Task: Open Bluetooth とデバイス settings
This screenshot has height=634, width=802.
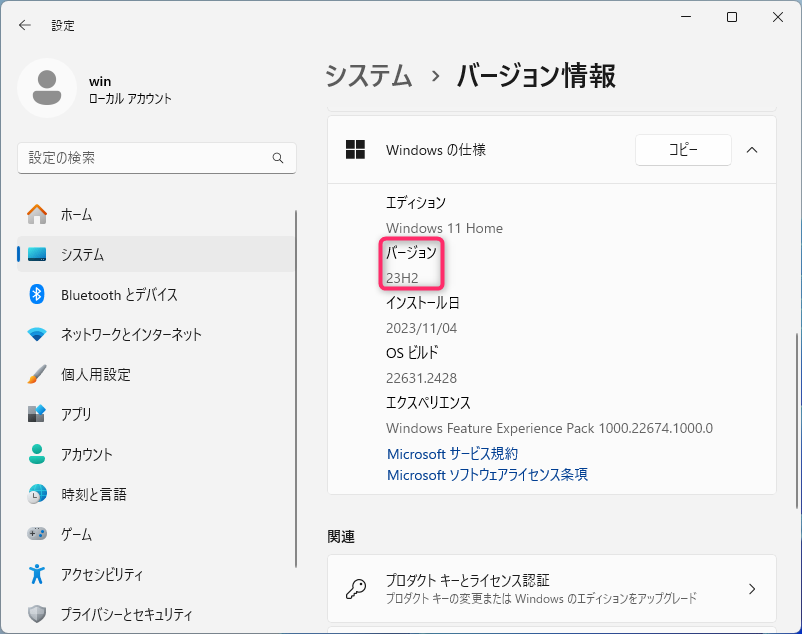Action: tap(156, 295)
